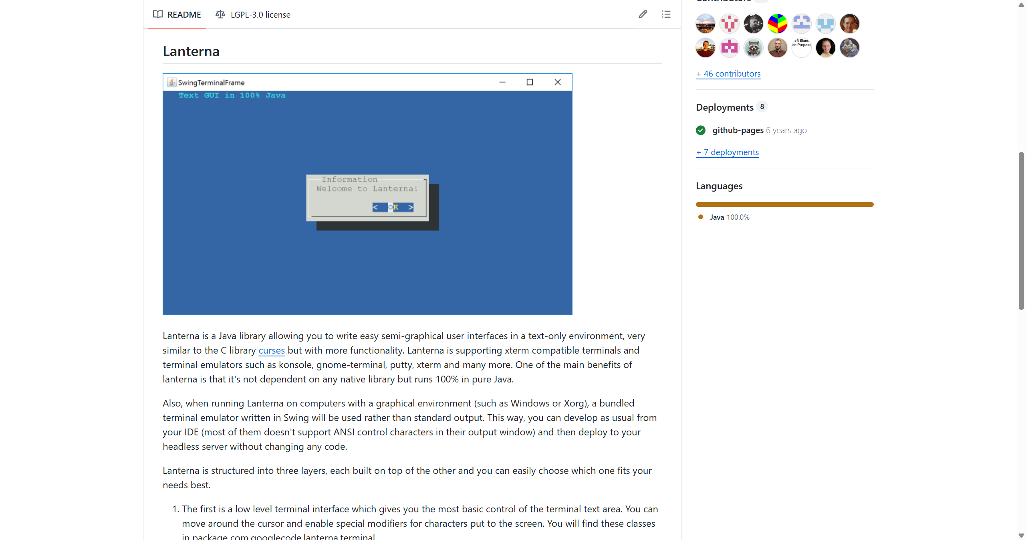Click the Deployments section heading

724,107
